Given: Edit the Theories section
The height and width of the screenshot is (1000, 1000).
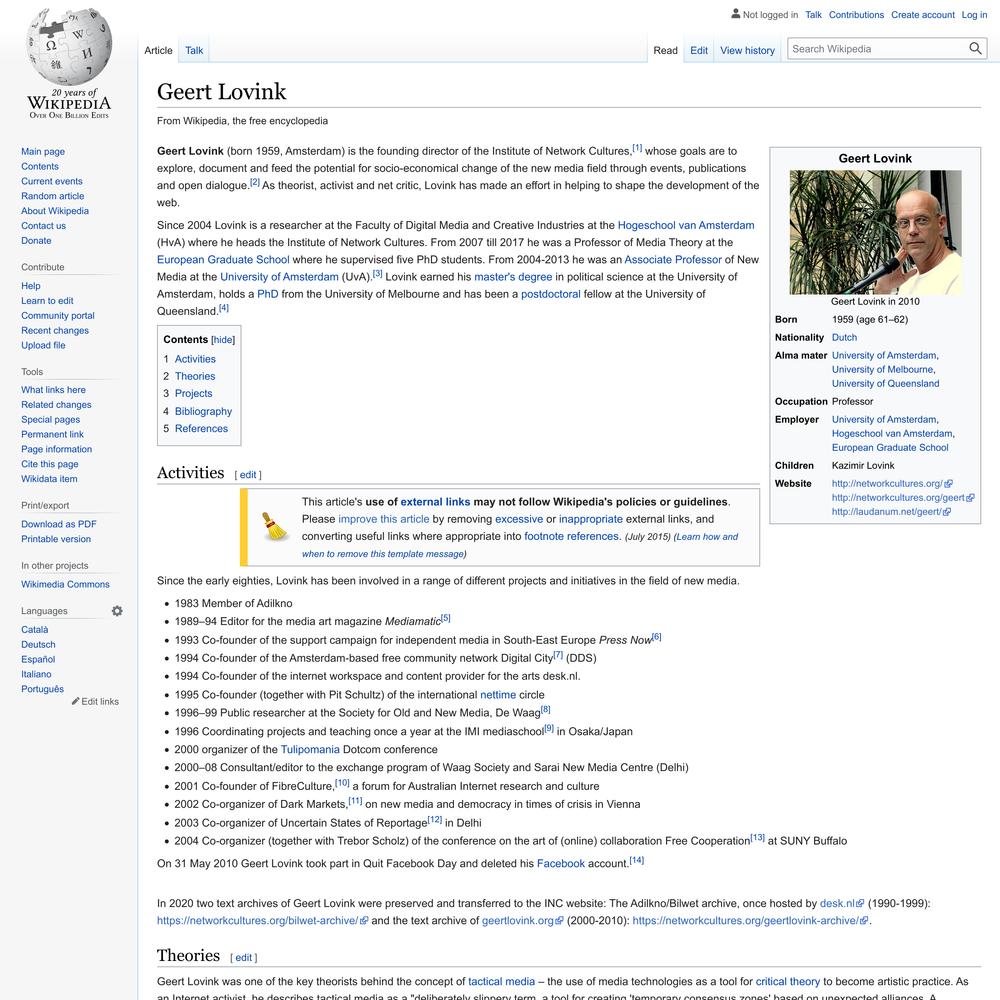Looking at the screenshot, I should 244,958.
